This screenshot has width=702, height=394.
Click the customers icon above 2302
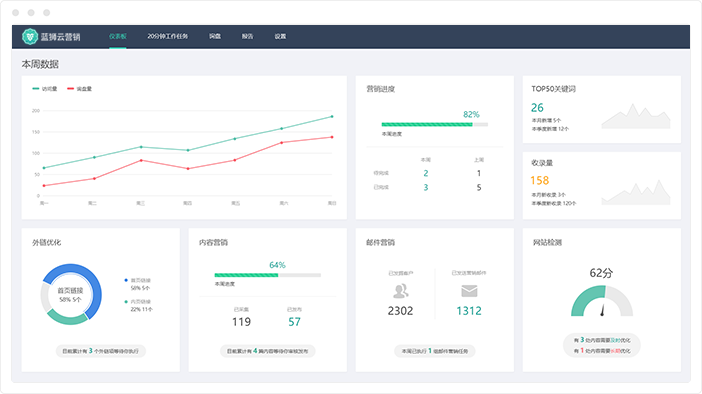[400, 291]
